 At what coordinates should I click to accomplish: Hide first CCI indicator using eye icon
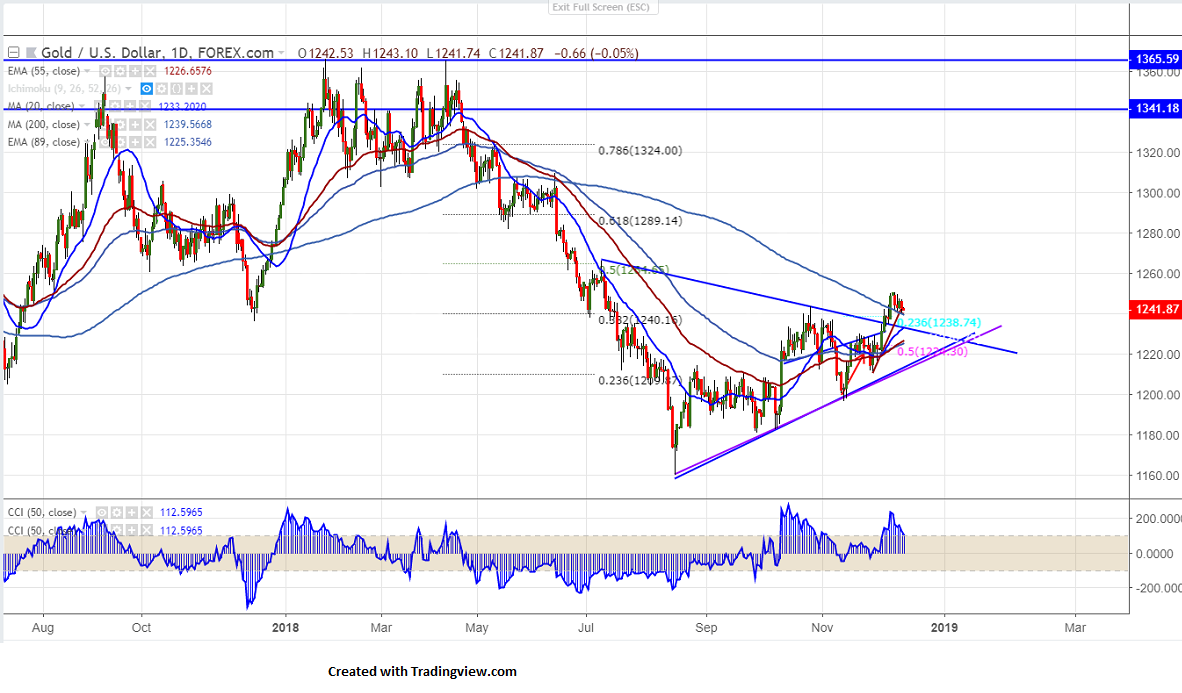(x=104, y=513)
